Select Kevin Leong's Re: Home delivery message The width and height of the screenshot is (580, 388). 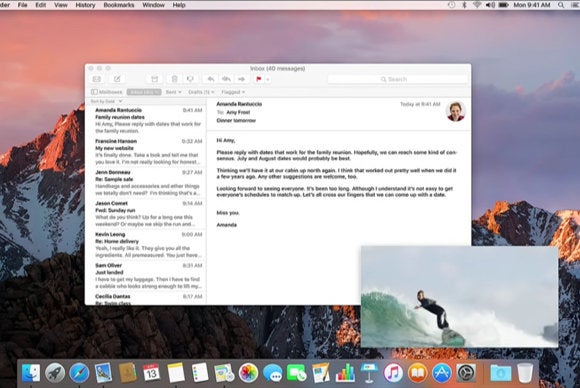(148, 244)
